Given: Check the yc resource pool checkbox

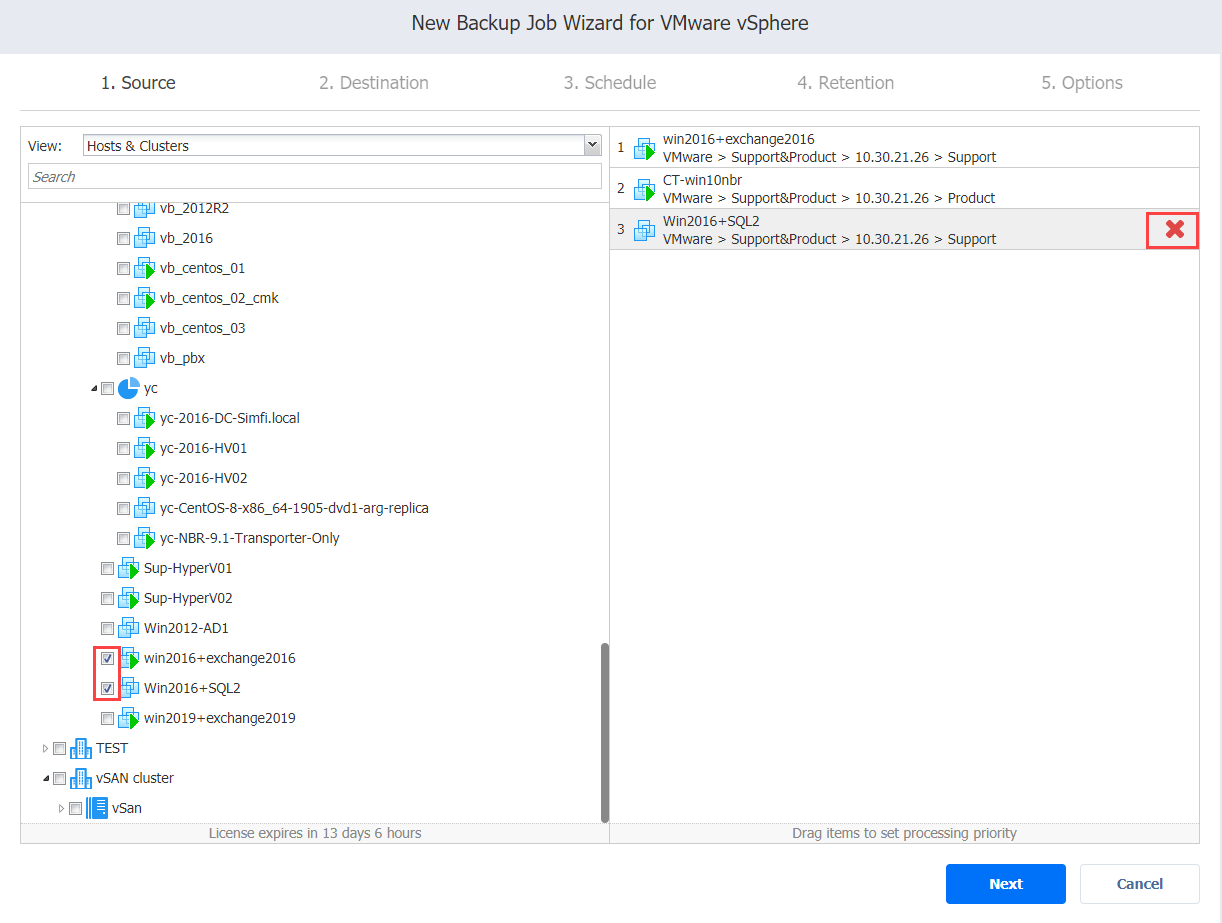Looking at the screenshot, I should pyautogui.click(x=107, y=388).
